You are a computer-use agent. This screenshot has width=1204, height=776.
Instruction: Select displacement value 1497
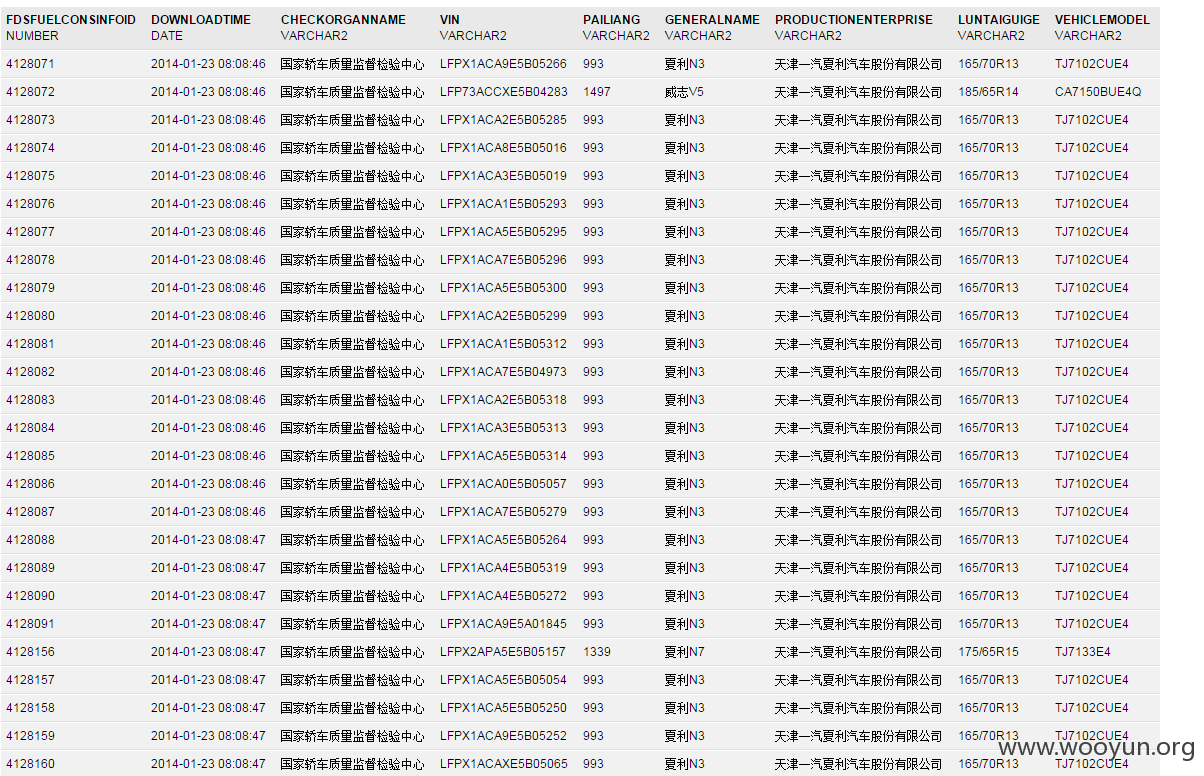coord(597,92)
